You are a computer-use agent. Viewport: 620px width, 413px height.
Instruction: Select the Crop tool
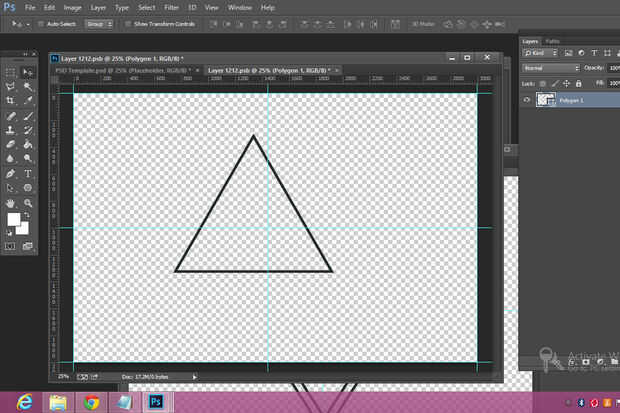(x=10, y=100)
